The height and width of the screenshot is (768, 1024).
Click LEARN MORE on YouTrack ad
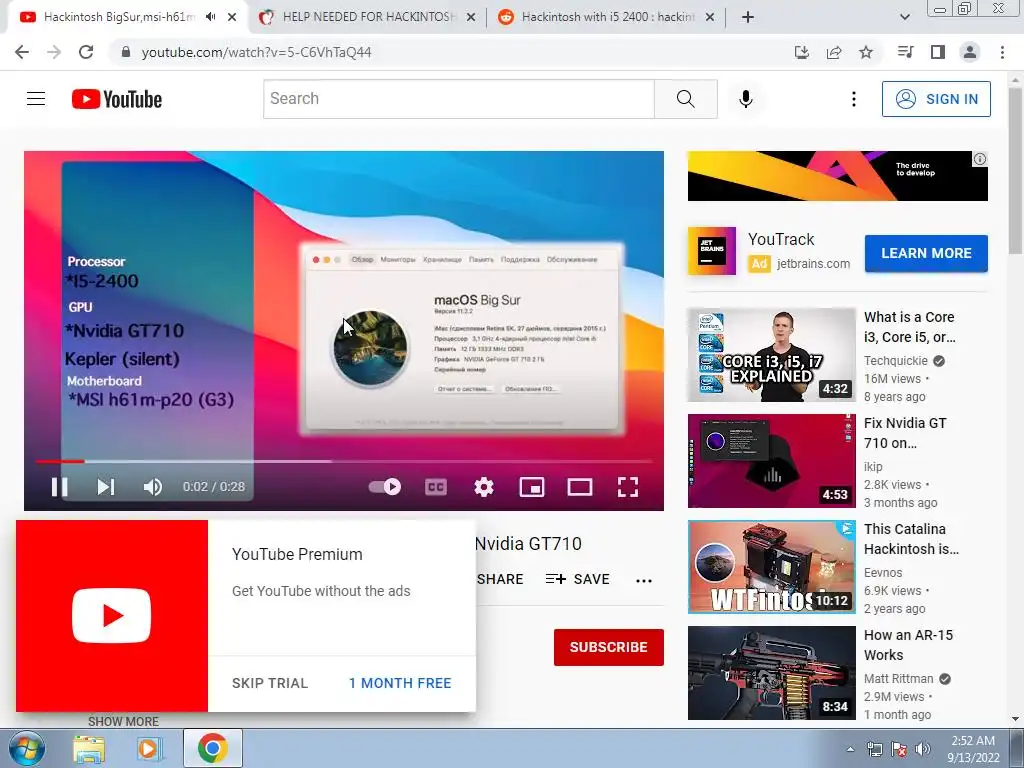[x=926, y=253]
